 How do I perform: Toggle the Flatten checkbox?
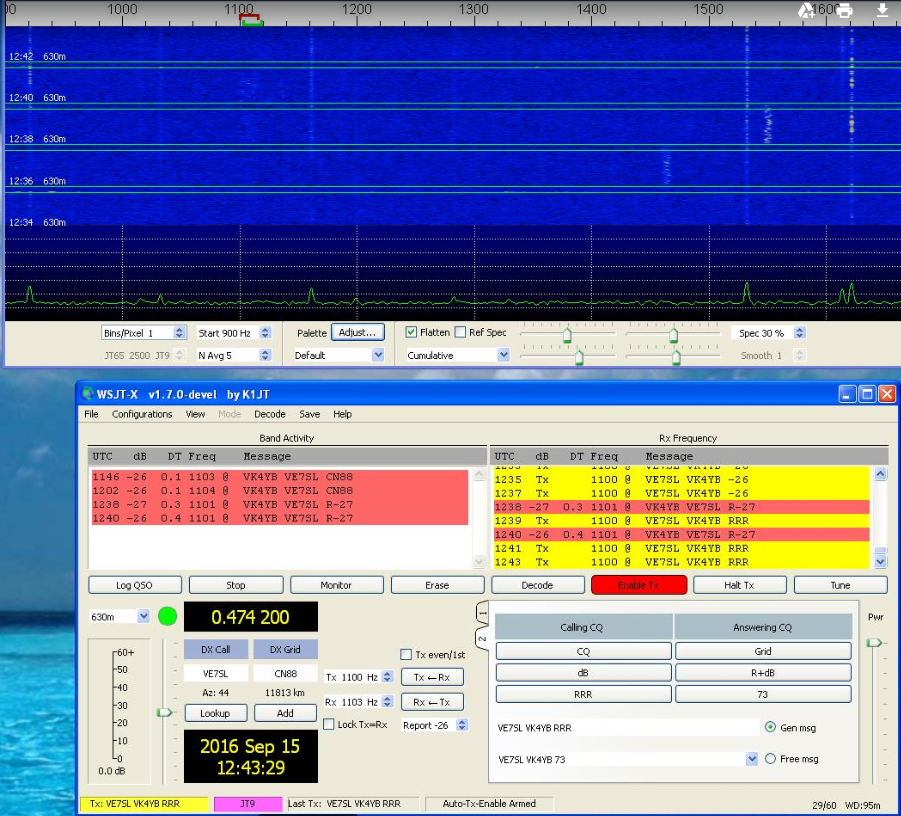[412, 332]
